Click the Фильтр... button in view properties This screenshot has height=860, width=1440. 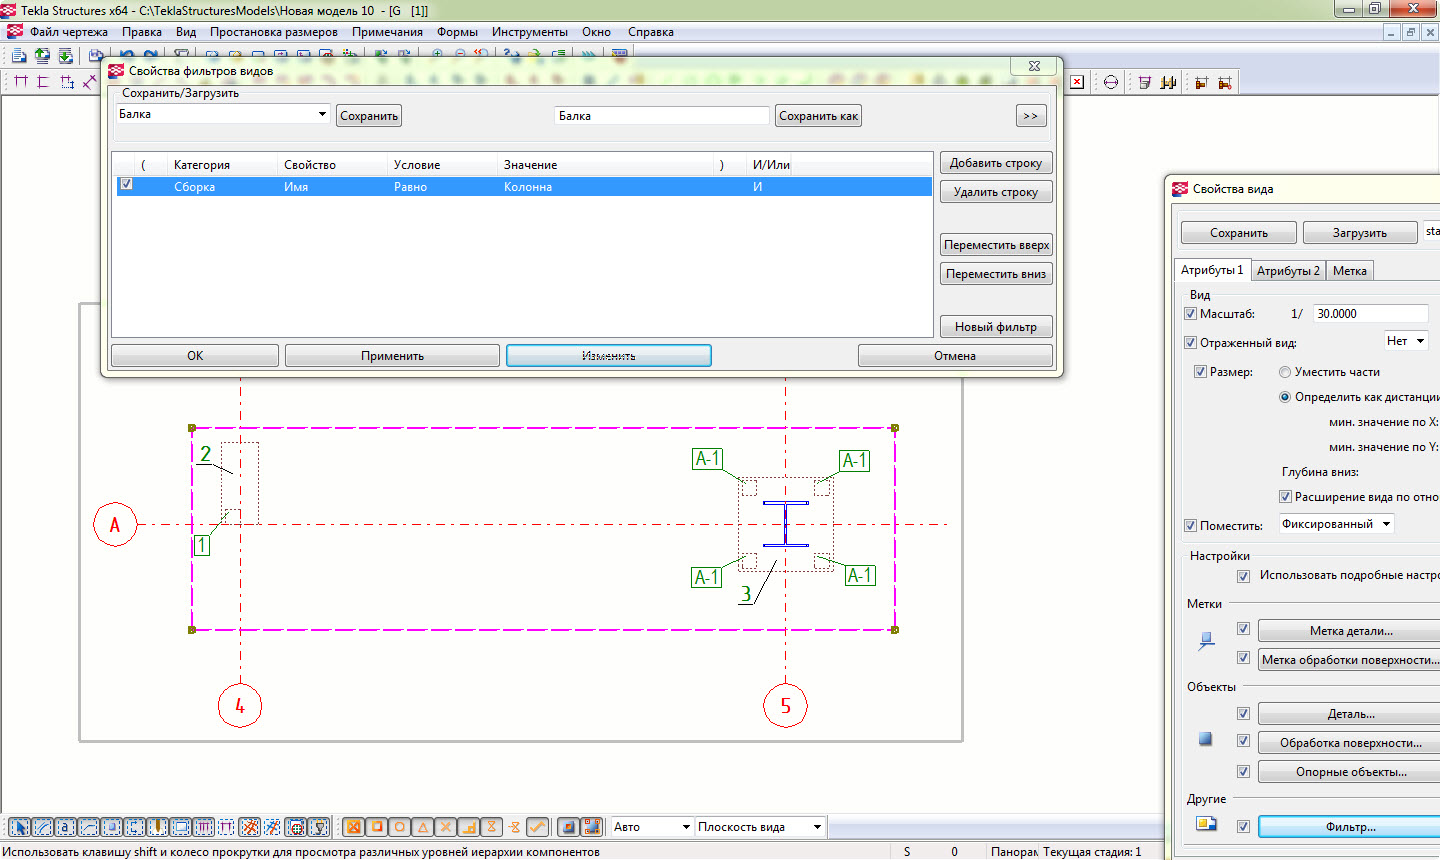click(x=1350, y=827)
